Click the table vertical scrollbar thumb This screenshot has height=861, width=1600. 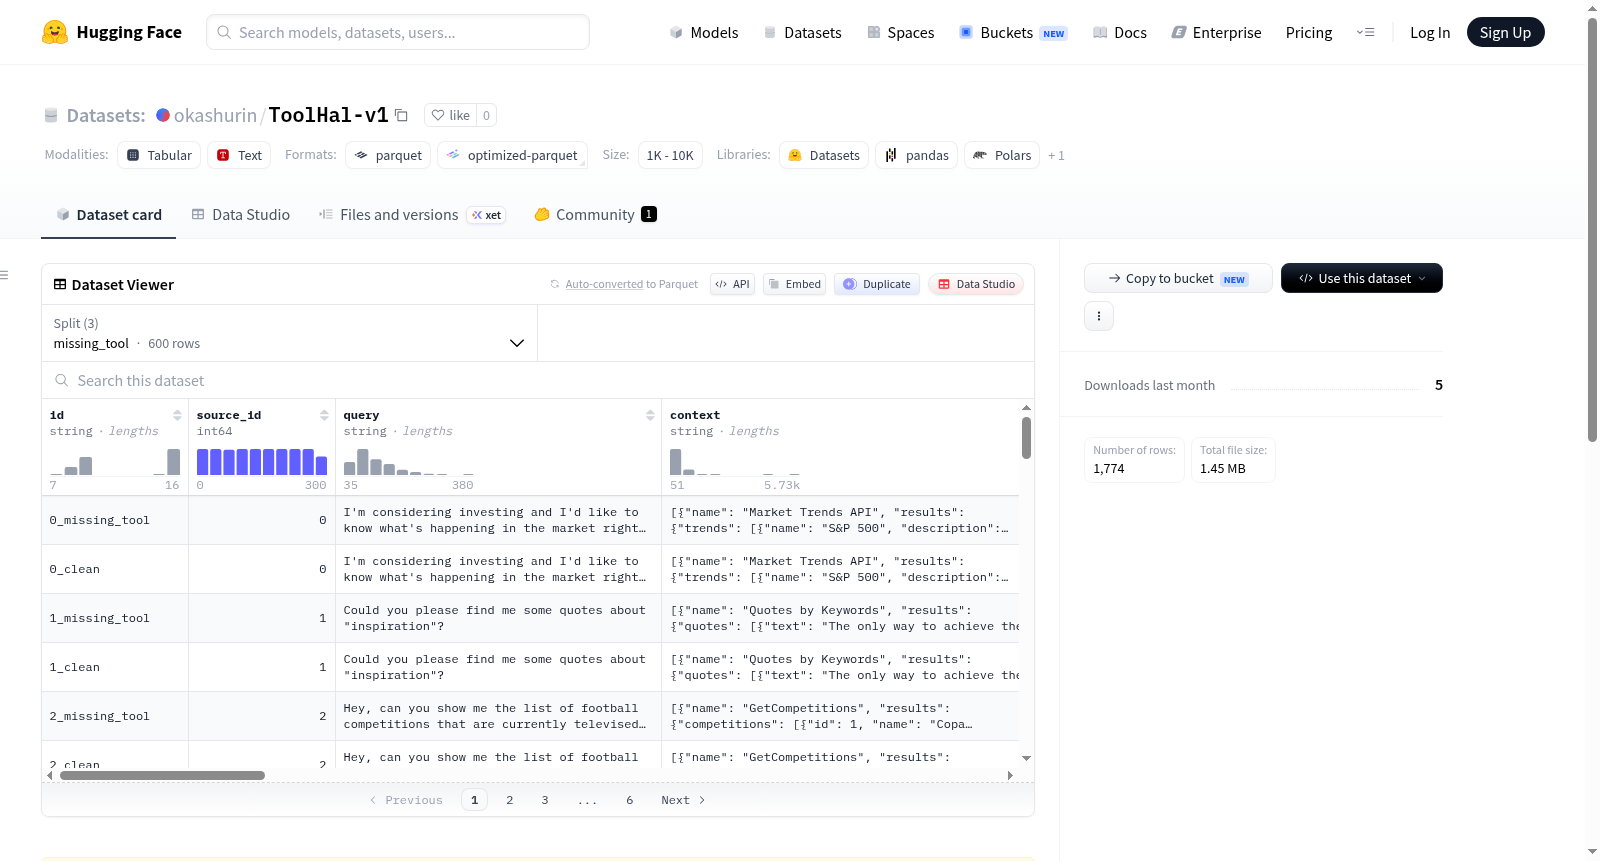[x=1026, y=438]
